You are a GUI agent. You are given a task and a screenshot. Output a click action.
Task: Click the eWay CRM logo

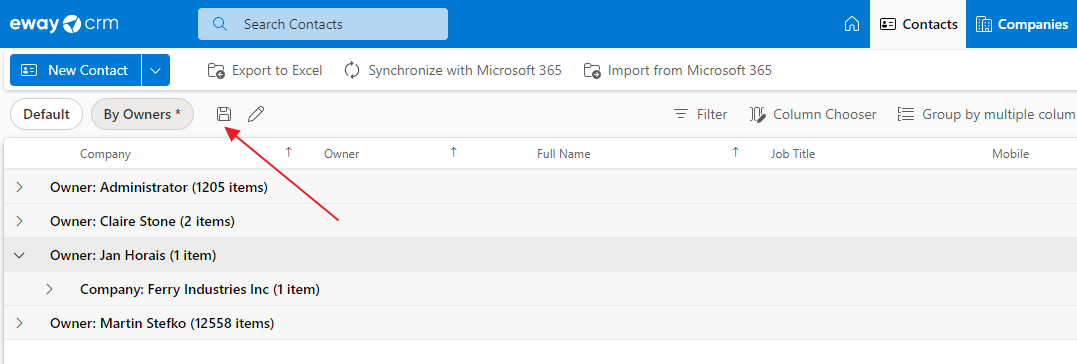[x=64, y=24]
